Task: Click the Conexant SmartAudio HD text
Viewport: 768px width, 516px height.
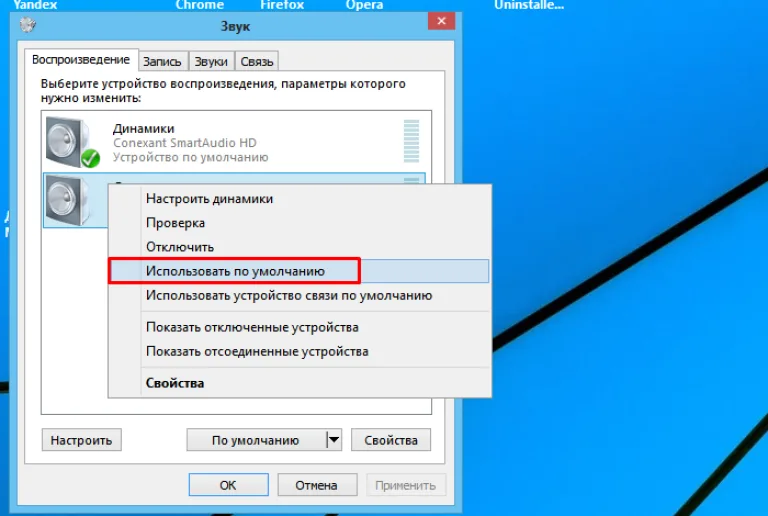Action: click(x=185, y=143)
